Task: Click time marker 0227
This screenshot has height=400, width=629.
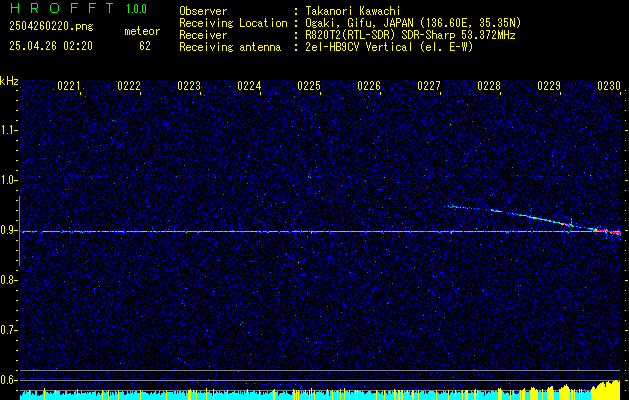Action: (x=429, y=86)
